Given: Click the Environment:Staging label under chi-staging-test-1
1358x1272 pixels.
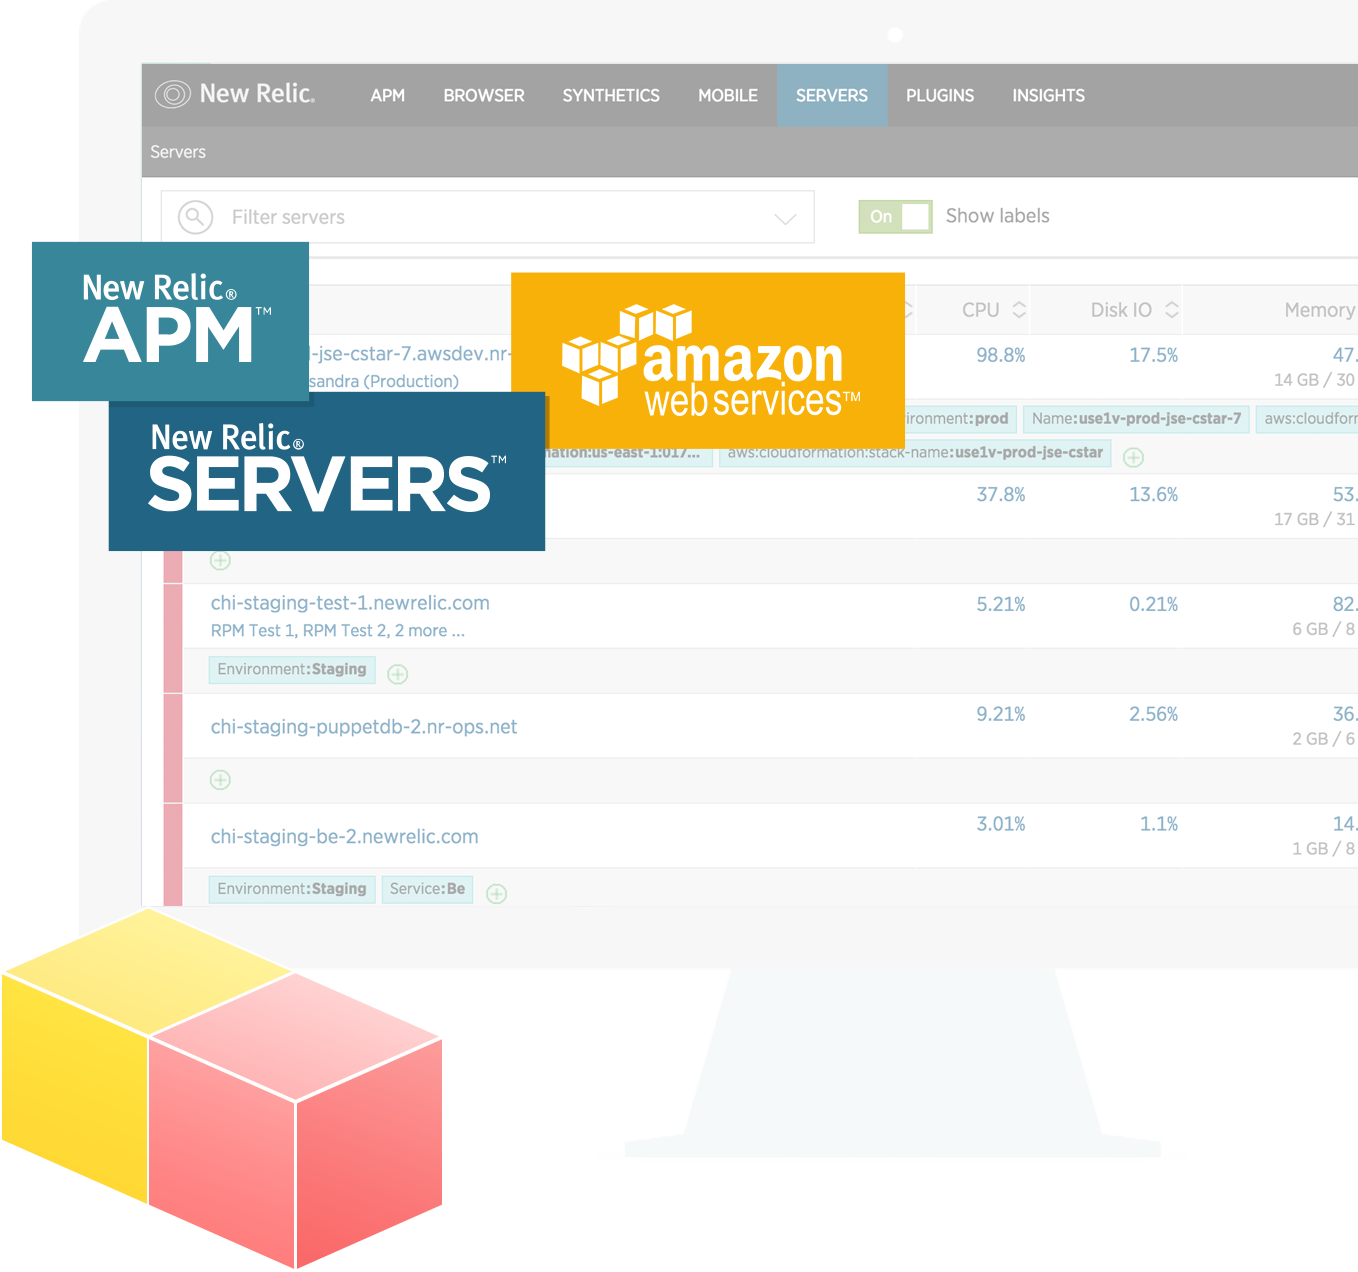Looking at the screenshot, I should click(292, 669).
